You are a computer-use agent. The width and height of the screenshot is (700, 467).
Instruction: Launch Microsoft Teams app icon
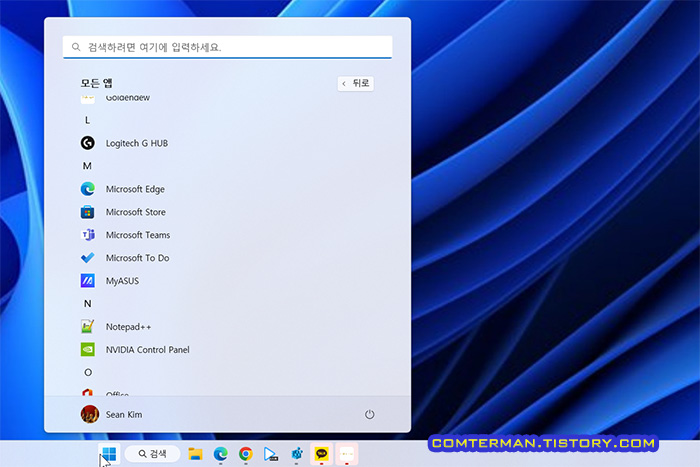coord(88,235)
